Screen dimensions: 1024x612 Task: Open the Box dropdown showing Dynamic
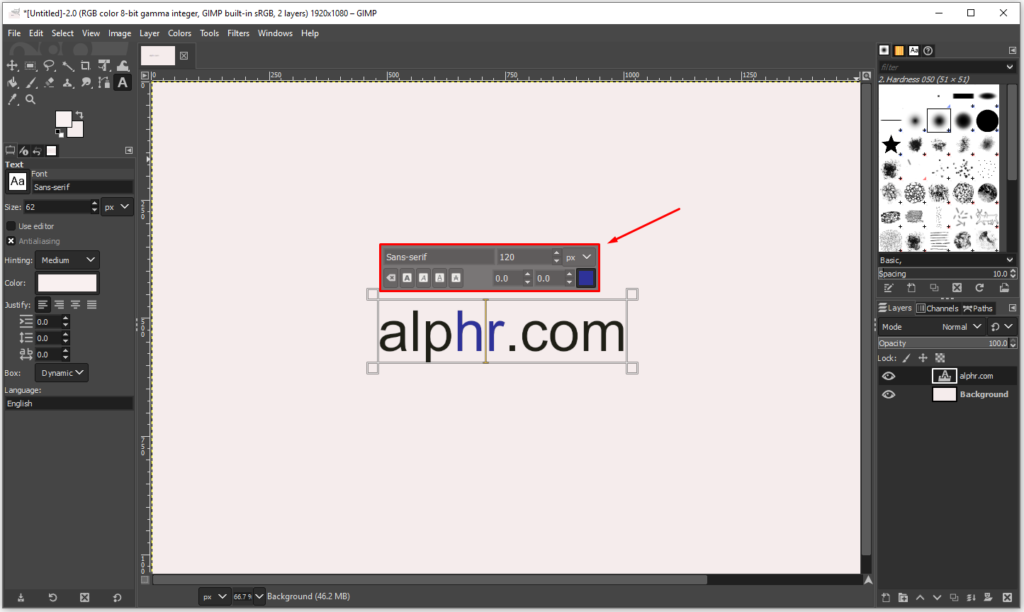(x=61, y=372)
